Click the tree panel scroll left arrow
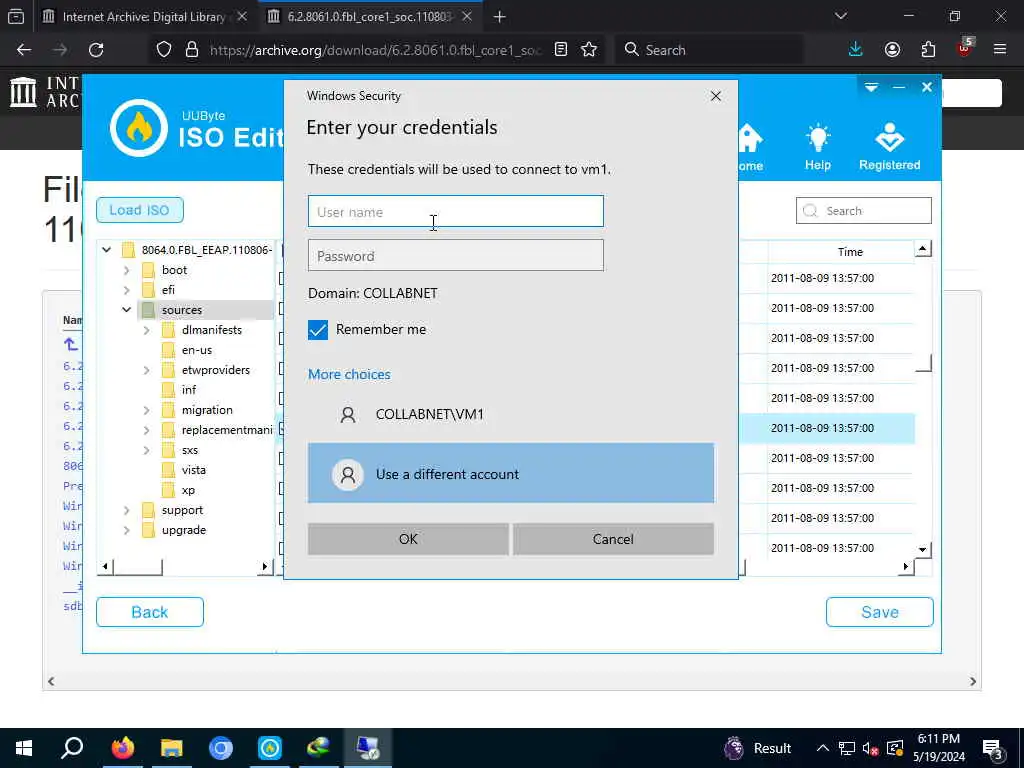 click(105, 566)
